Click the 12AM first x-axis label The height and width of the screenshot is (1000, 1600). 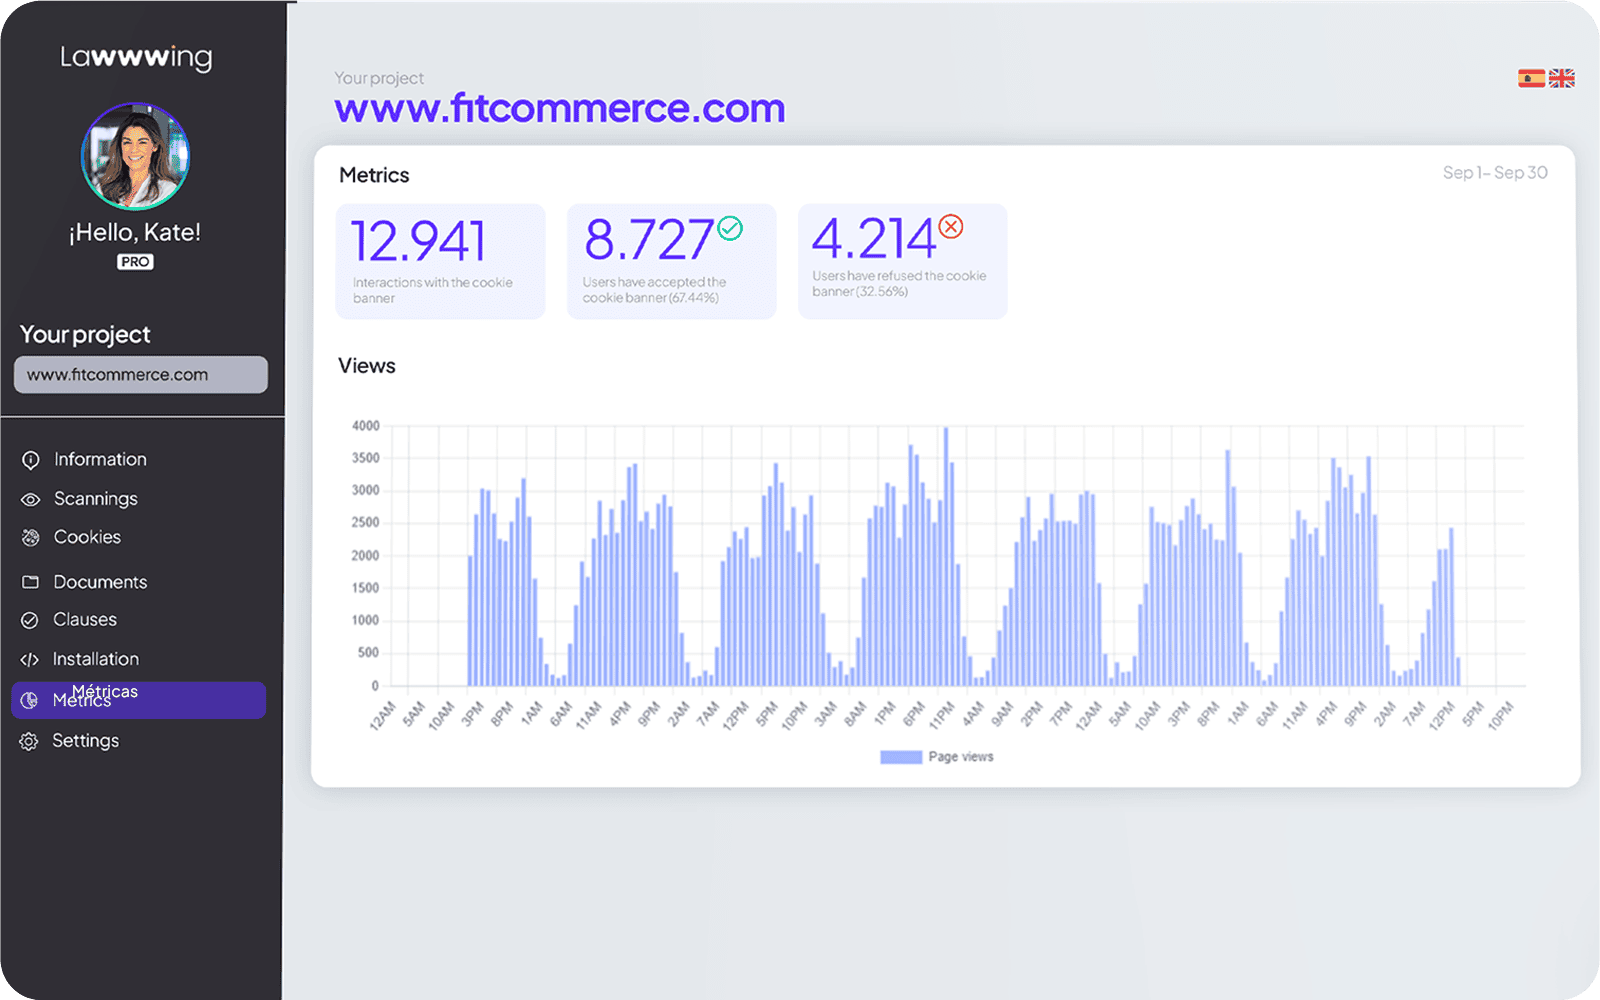(383, 716)
